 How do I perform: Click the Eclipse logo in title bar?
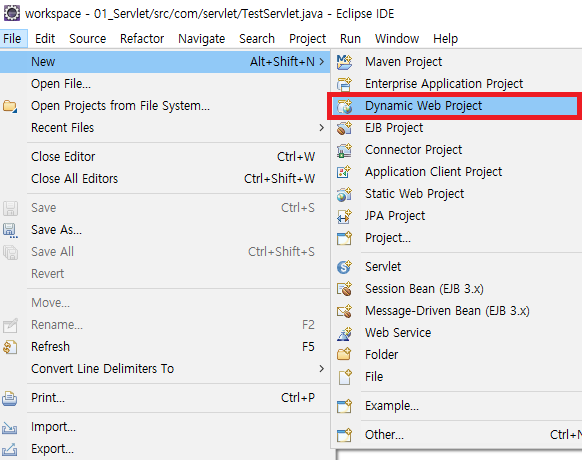12,13
